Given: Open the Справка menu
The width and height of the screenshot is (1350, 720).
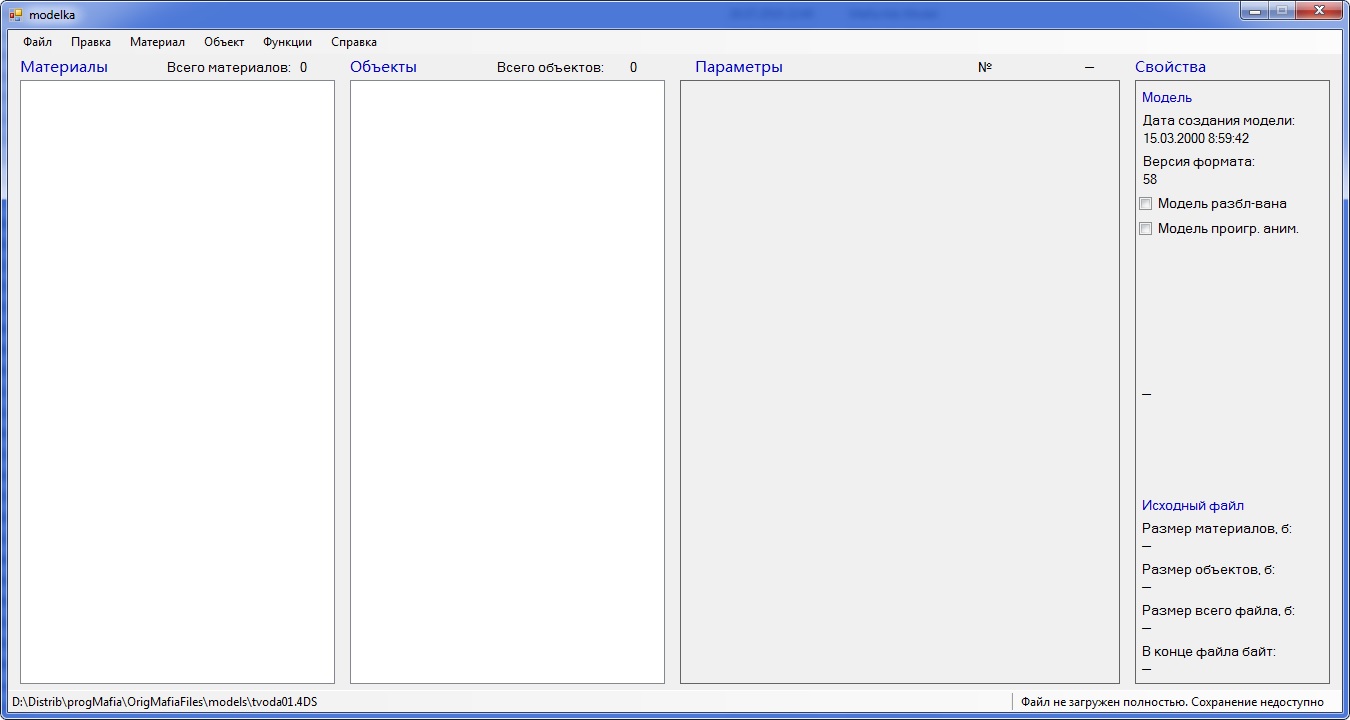Looking at the screenshot, I should tap(354, 42).
